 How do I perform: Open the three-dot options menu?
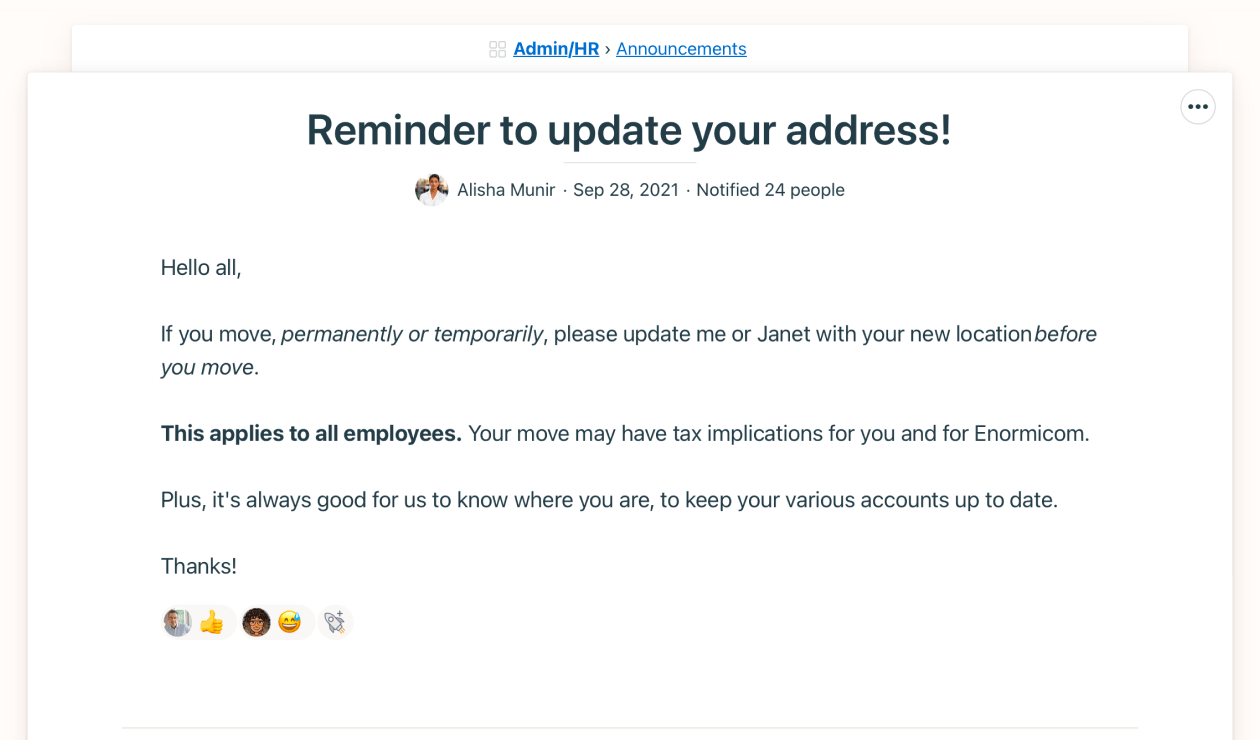click(x=1198, y=107)
